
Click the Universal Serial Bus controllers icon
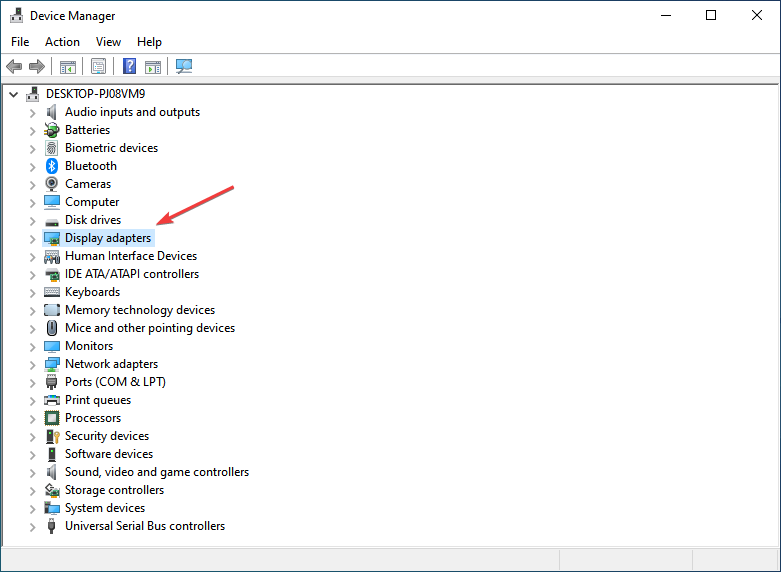(51, 526)
